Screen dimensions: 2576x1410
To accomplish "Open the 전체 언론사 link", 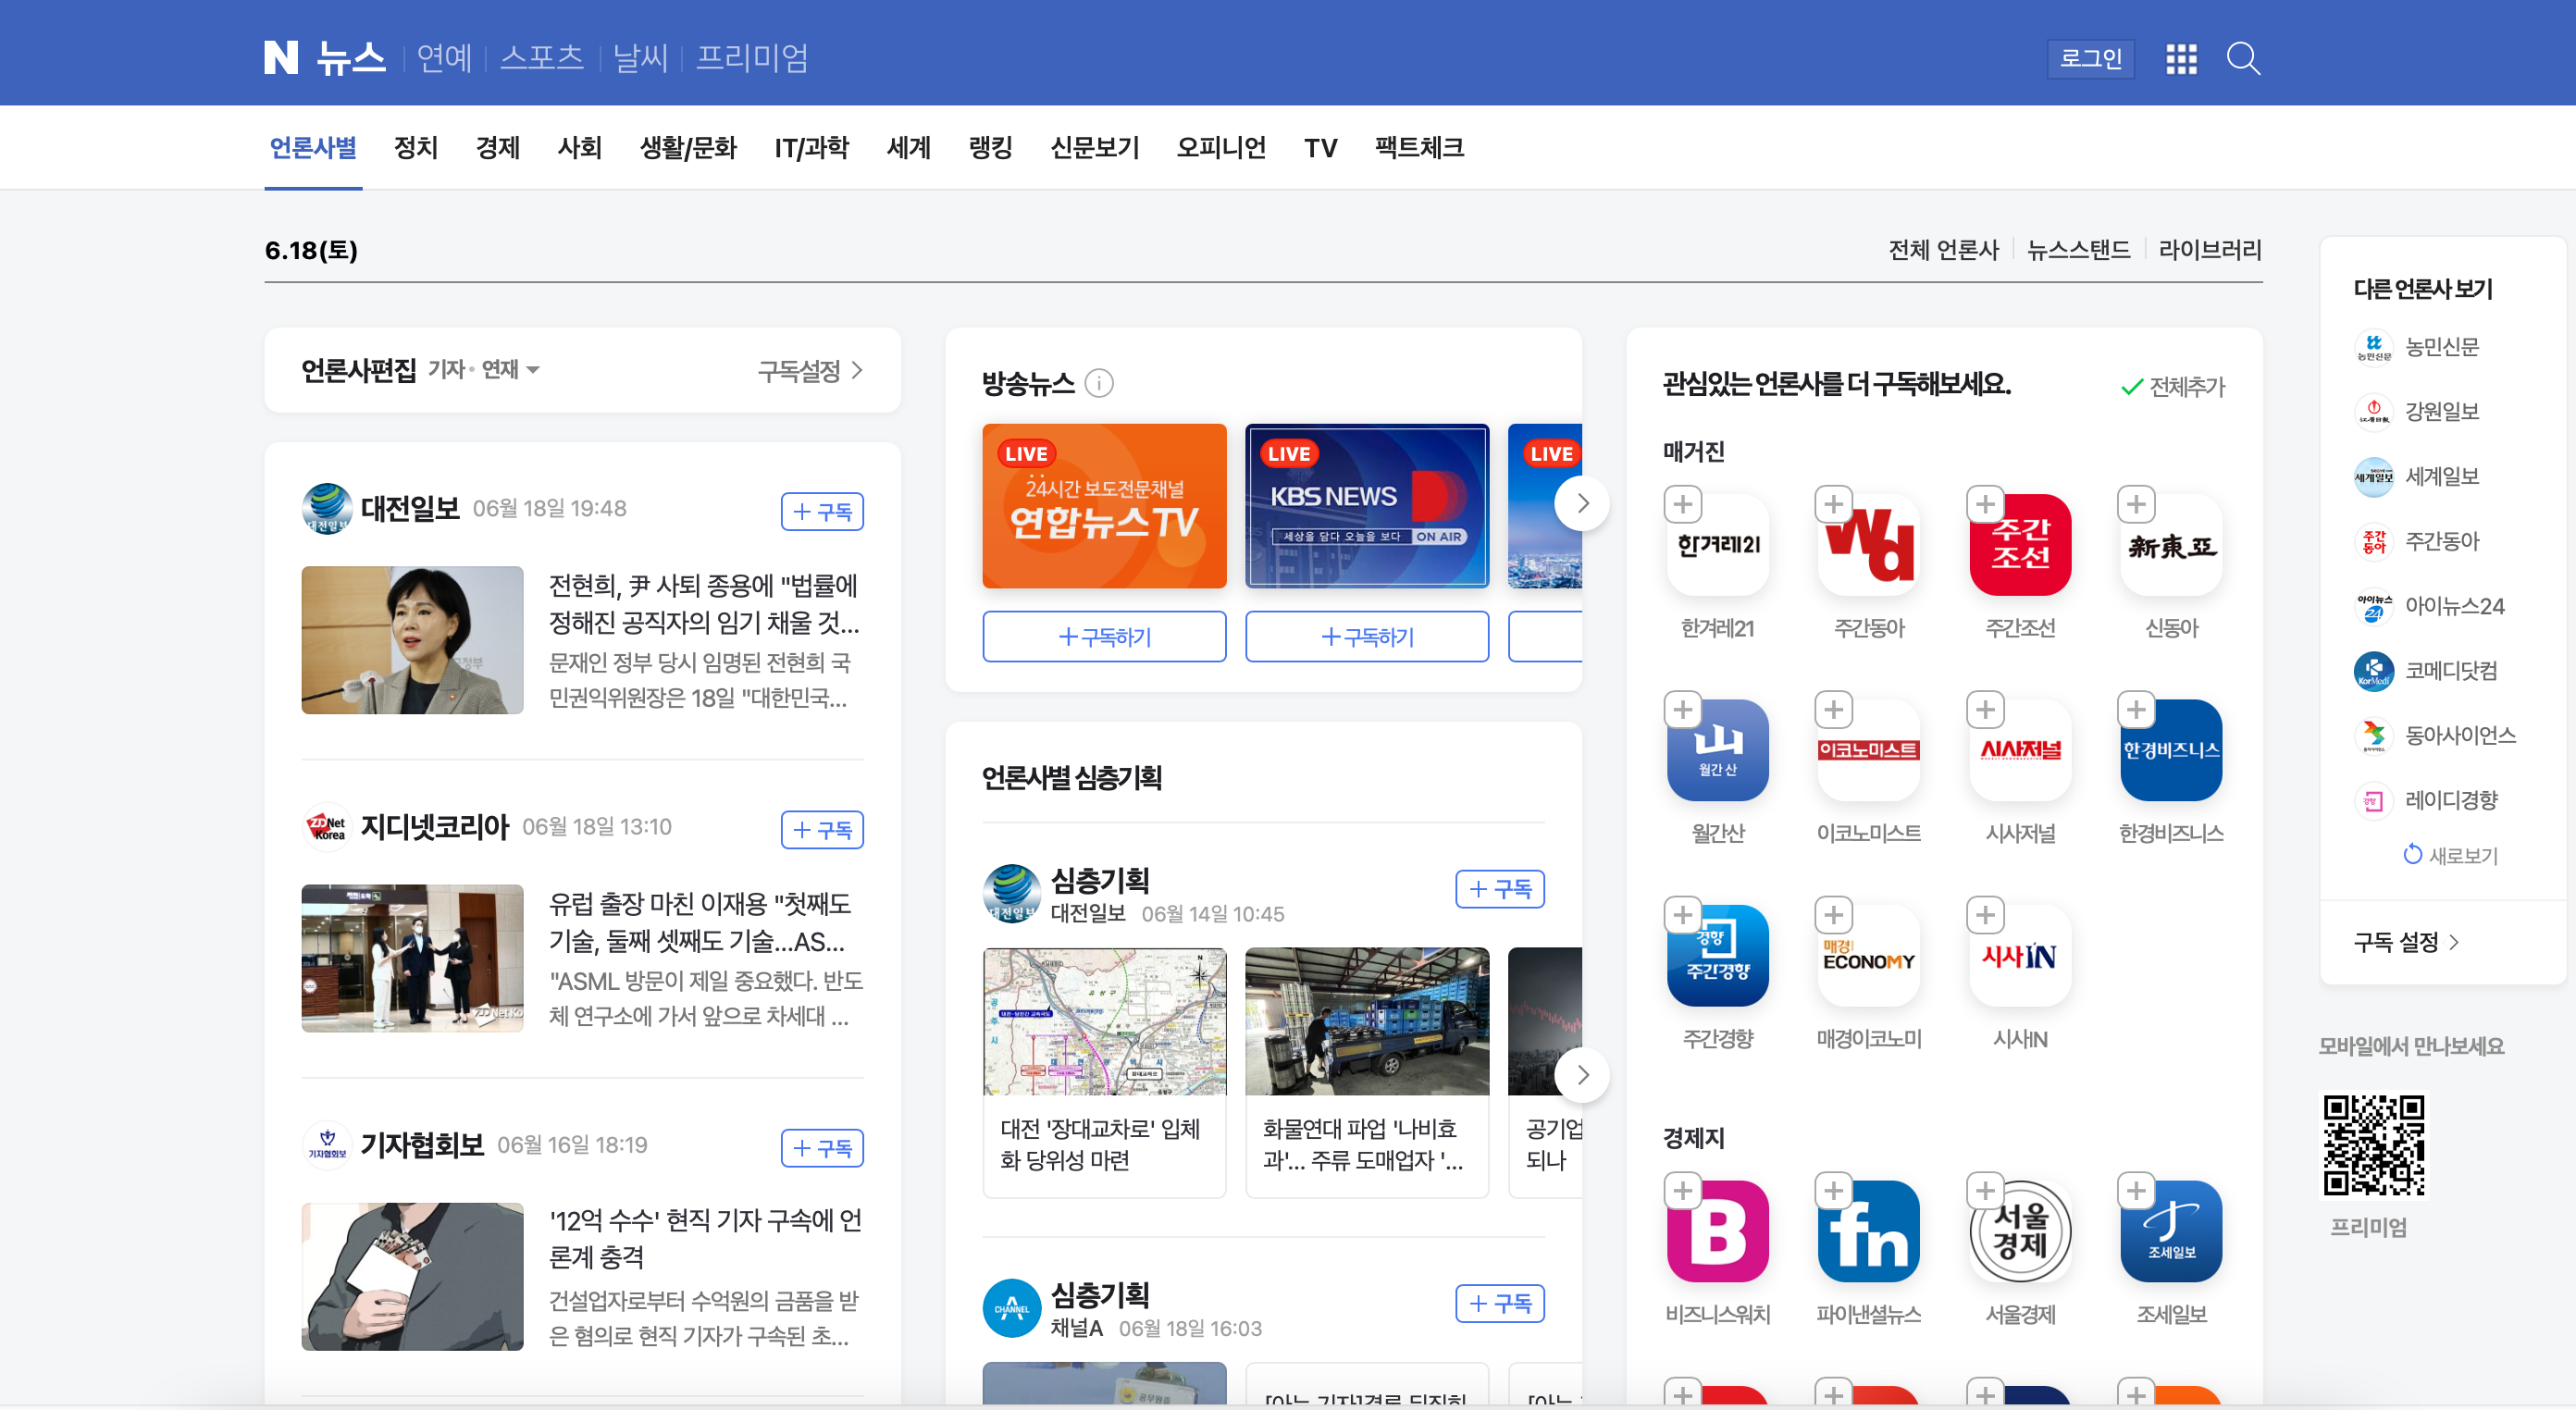I will click(1943, 250).
